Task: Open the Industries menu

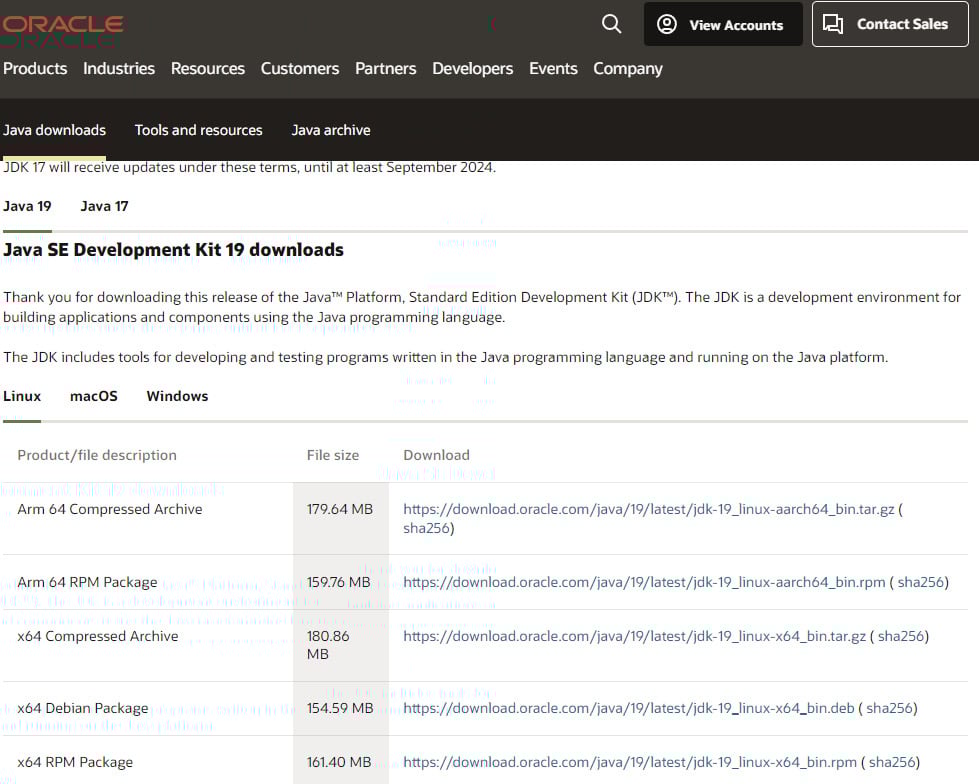Action: pyautogui.click(x=119, y=69)
